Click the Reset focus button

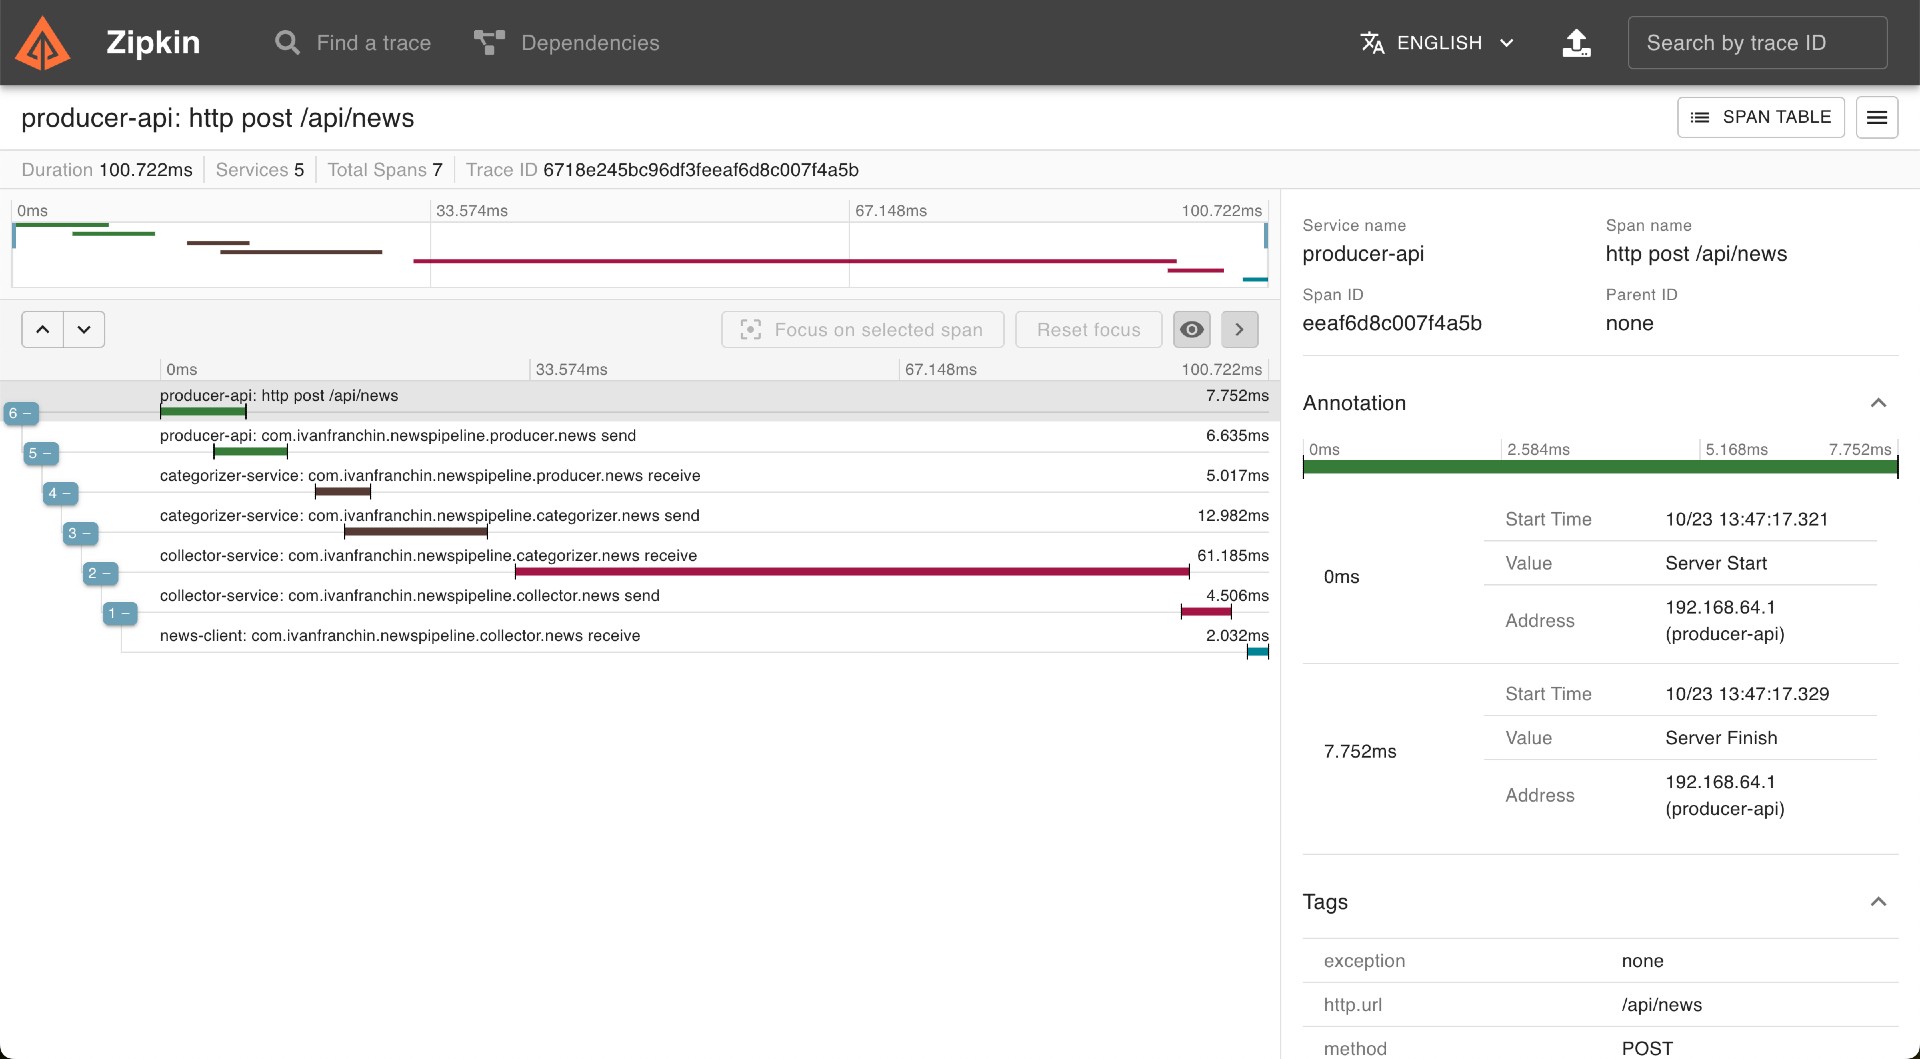tap(1088, 330)
